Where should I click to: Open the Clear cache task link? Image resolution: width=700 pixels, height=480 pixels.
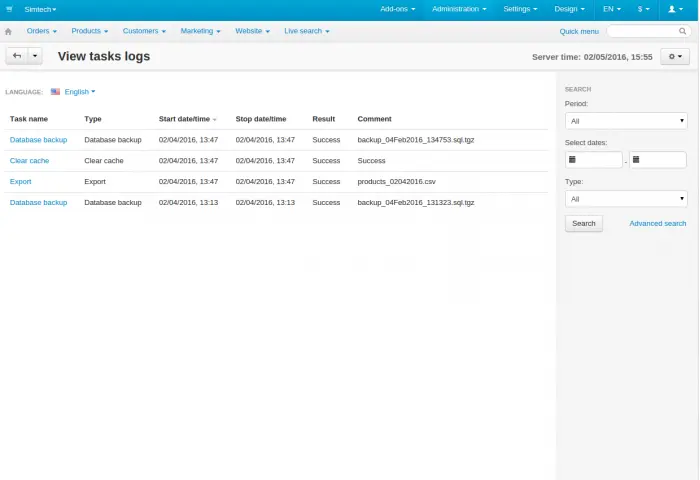(x=29, y=160)
